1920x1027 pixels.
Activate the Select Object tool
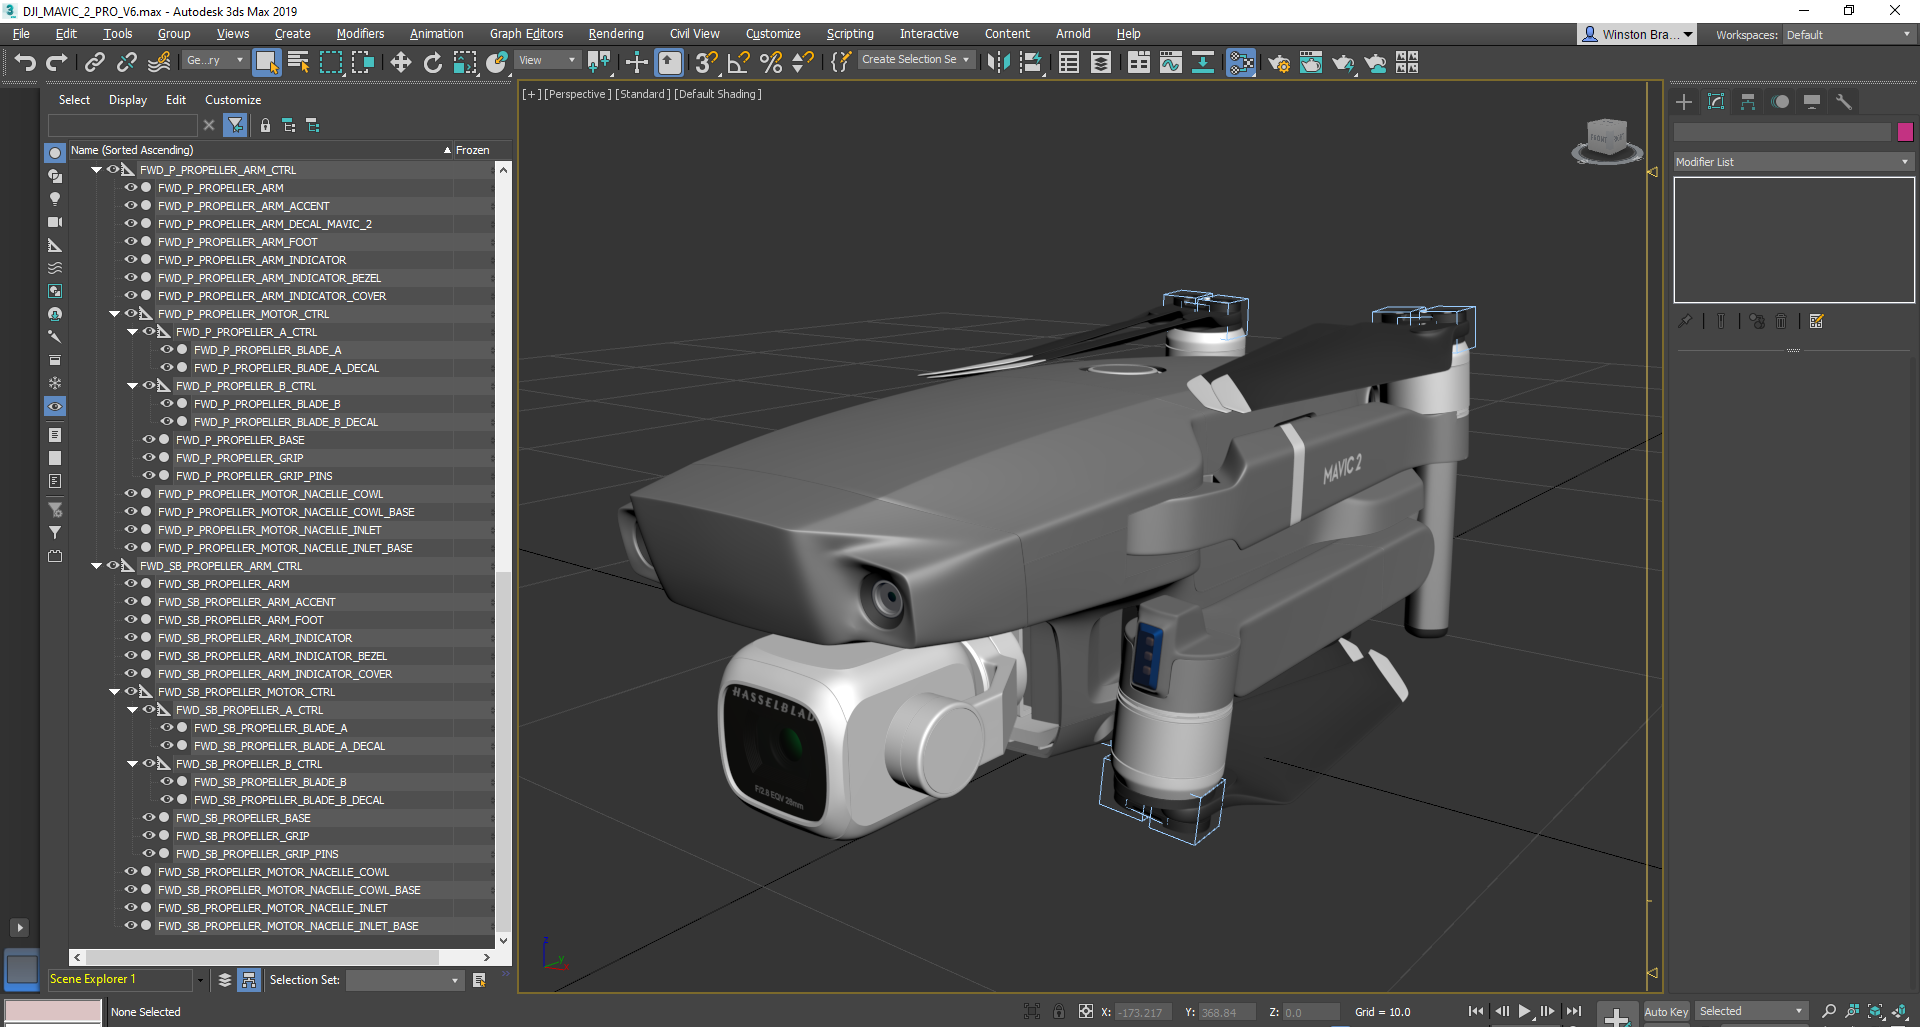tap(266, 63)
